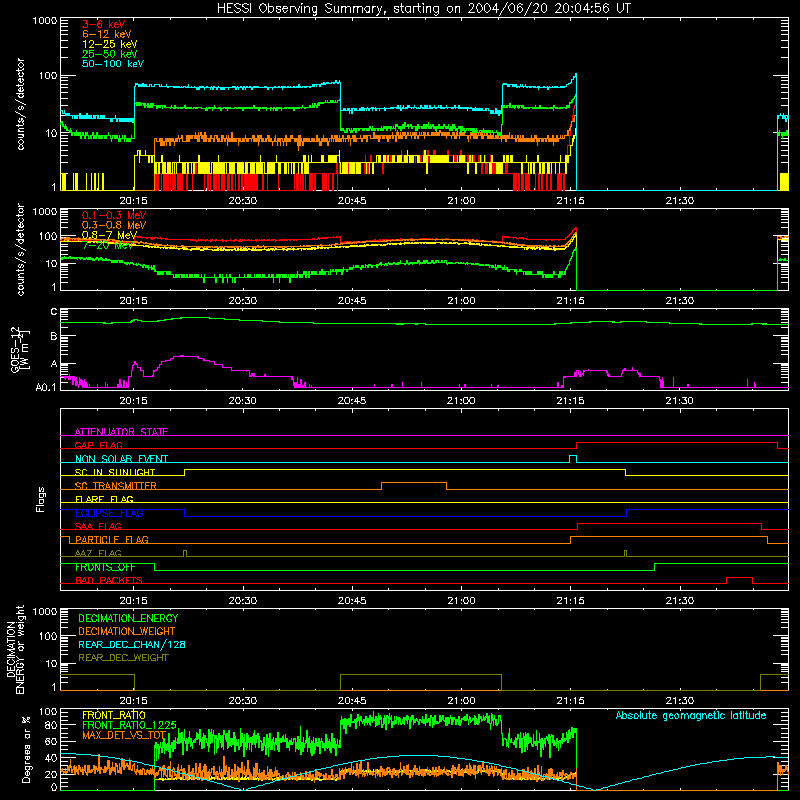Click the SC_IN_SUNLIGHT flag label
This screenshot has height=800, width=800.
click(x=115, y=472)
